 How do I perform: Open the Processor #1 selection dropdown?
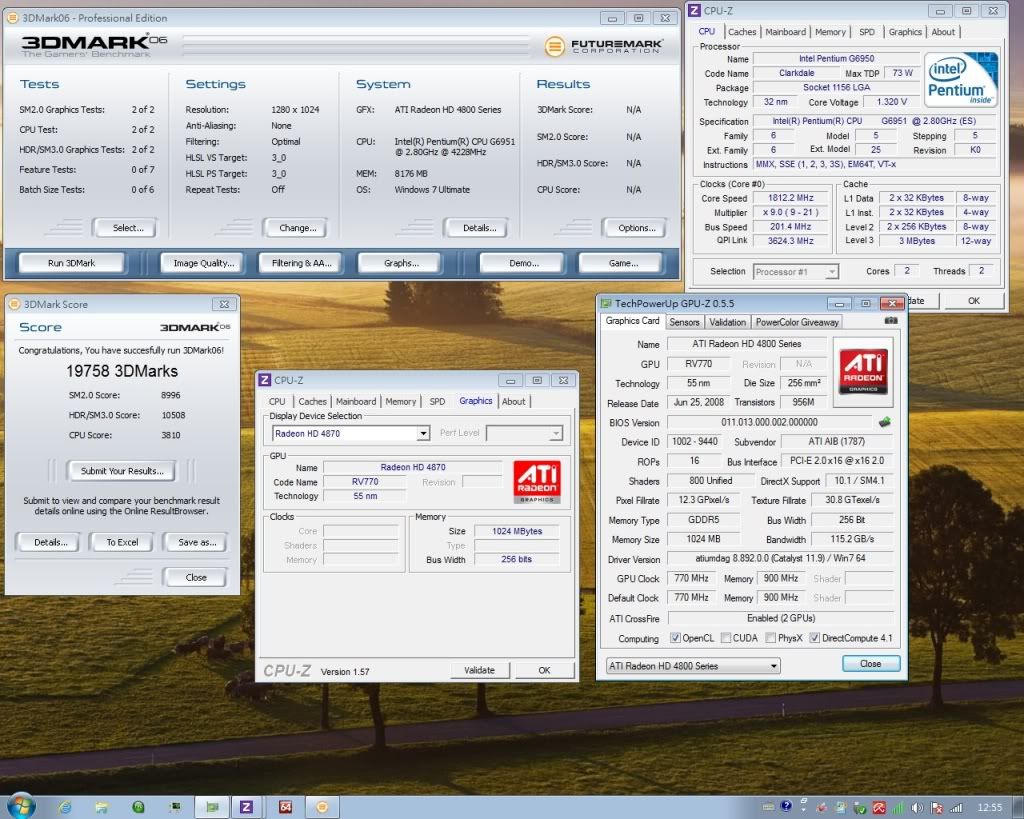[796, 271]
